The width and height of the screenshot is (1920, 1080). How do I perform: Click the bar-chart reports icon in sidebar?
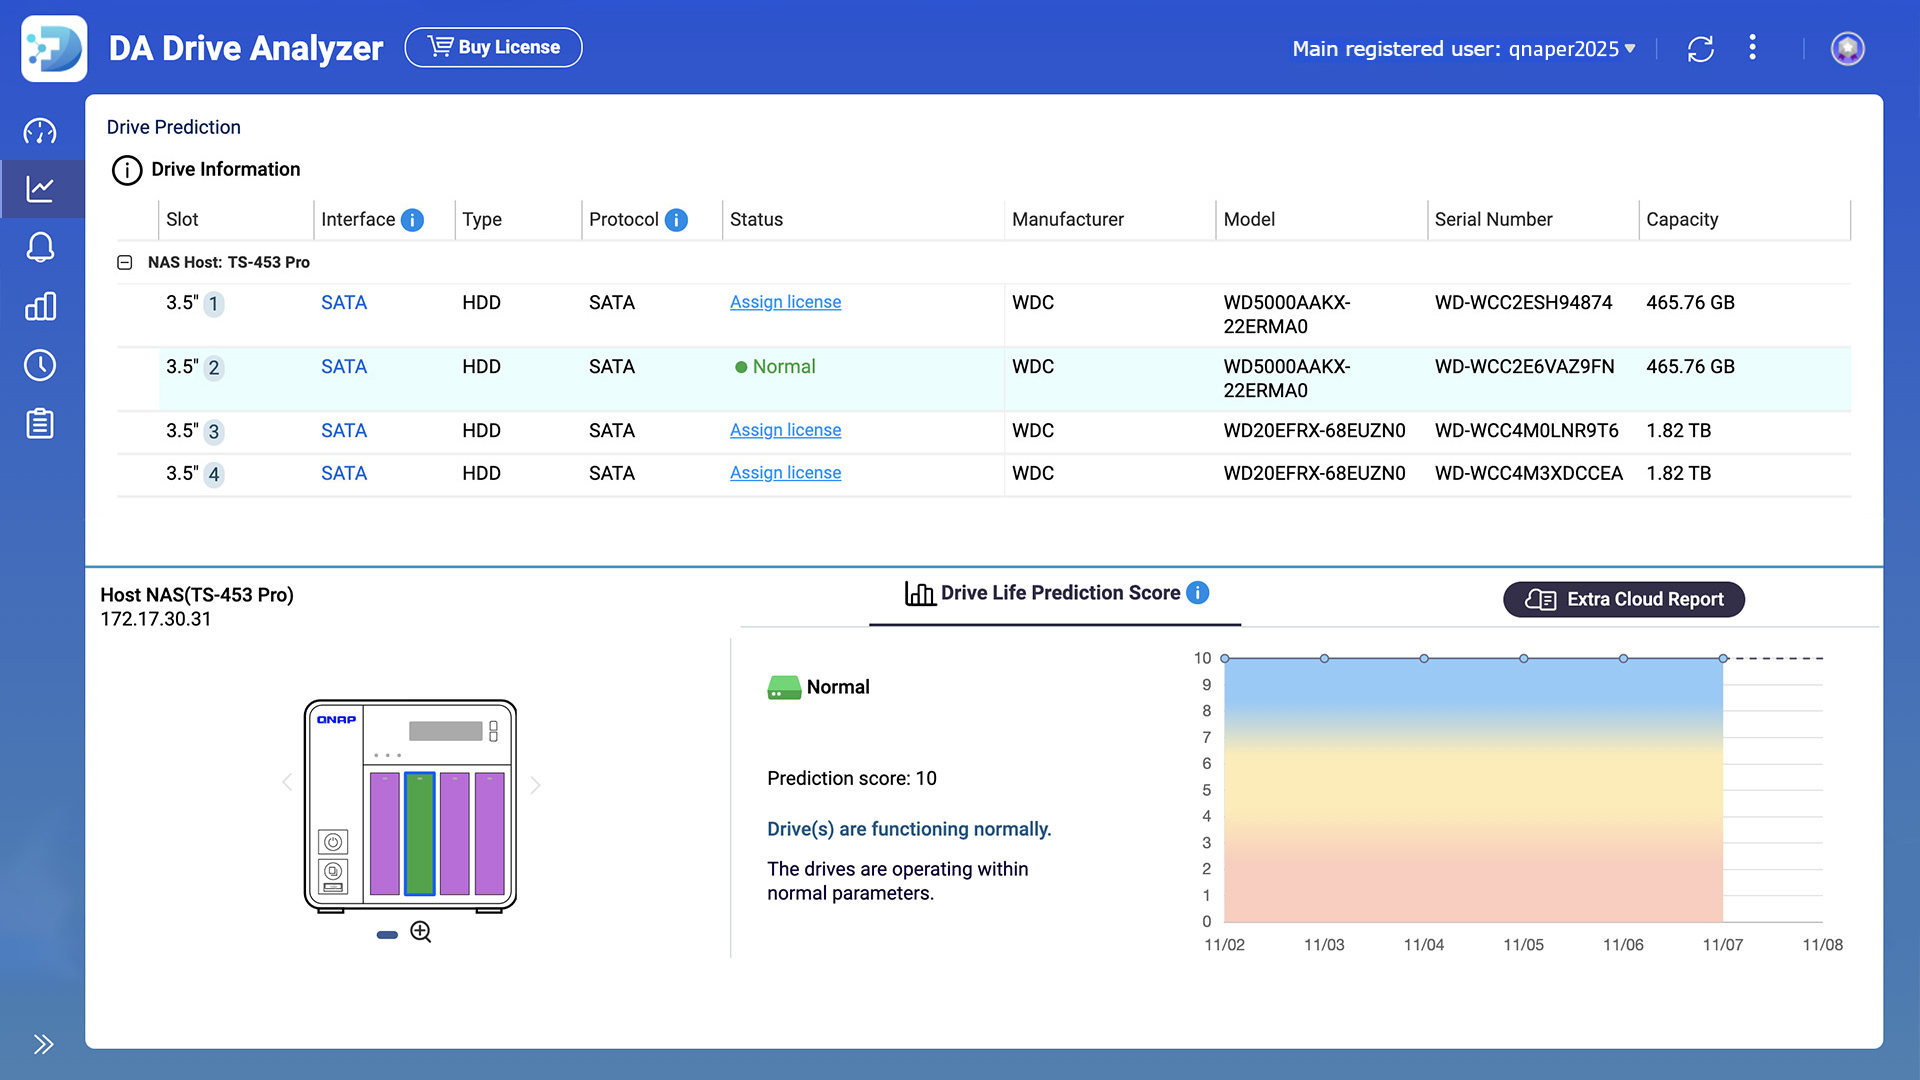pos(41,306)
